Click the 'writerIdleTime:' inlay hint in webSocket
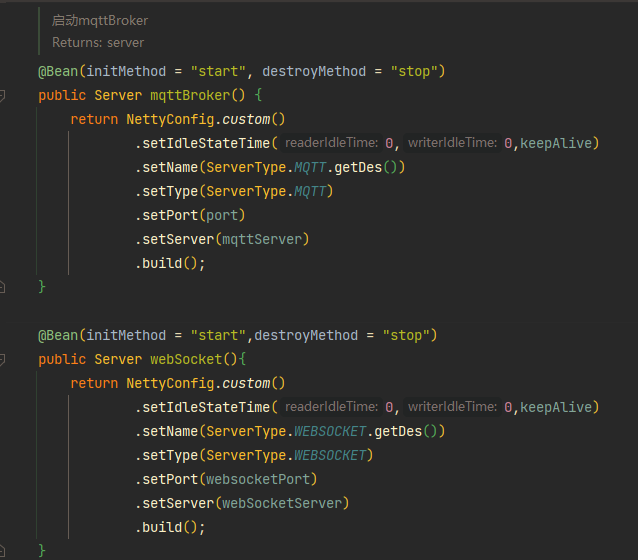This screenshot has height=560, width=638. [x=452, y=407]
